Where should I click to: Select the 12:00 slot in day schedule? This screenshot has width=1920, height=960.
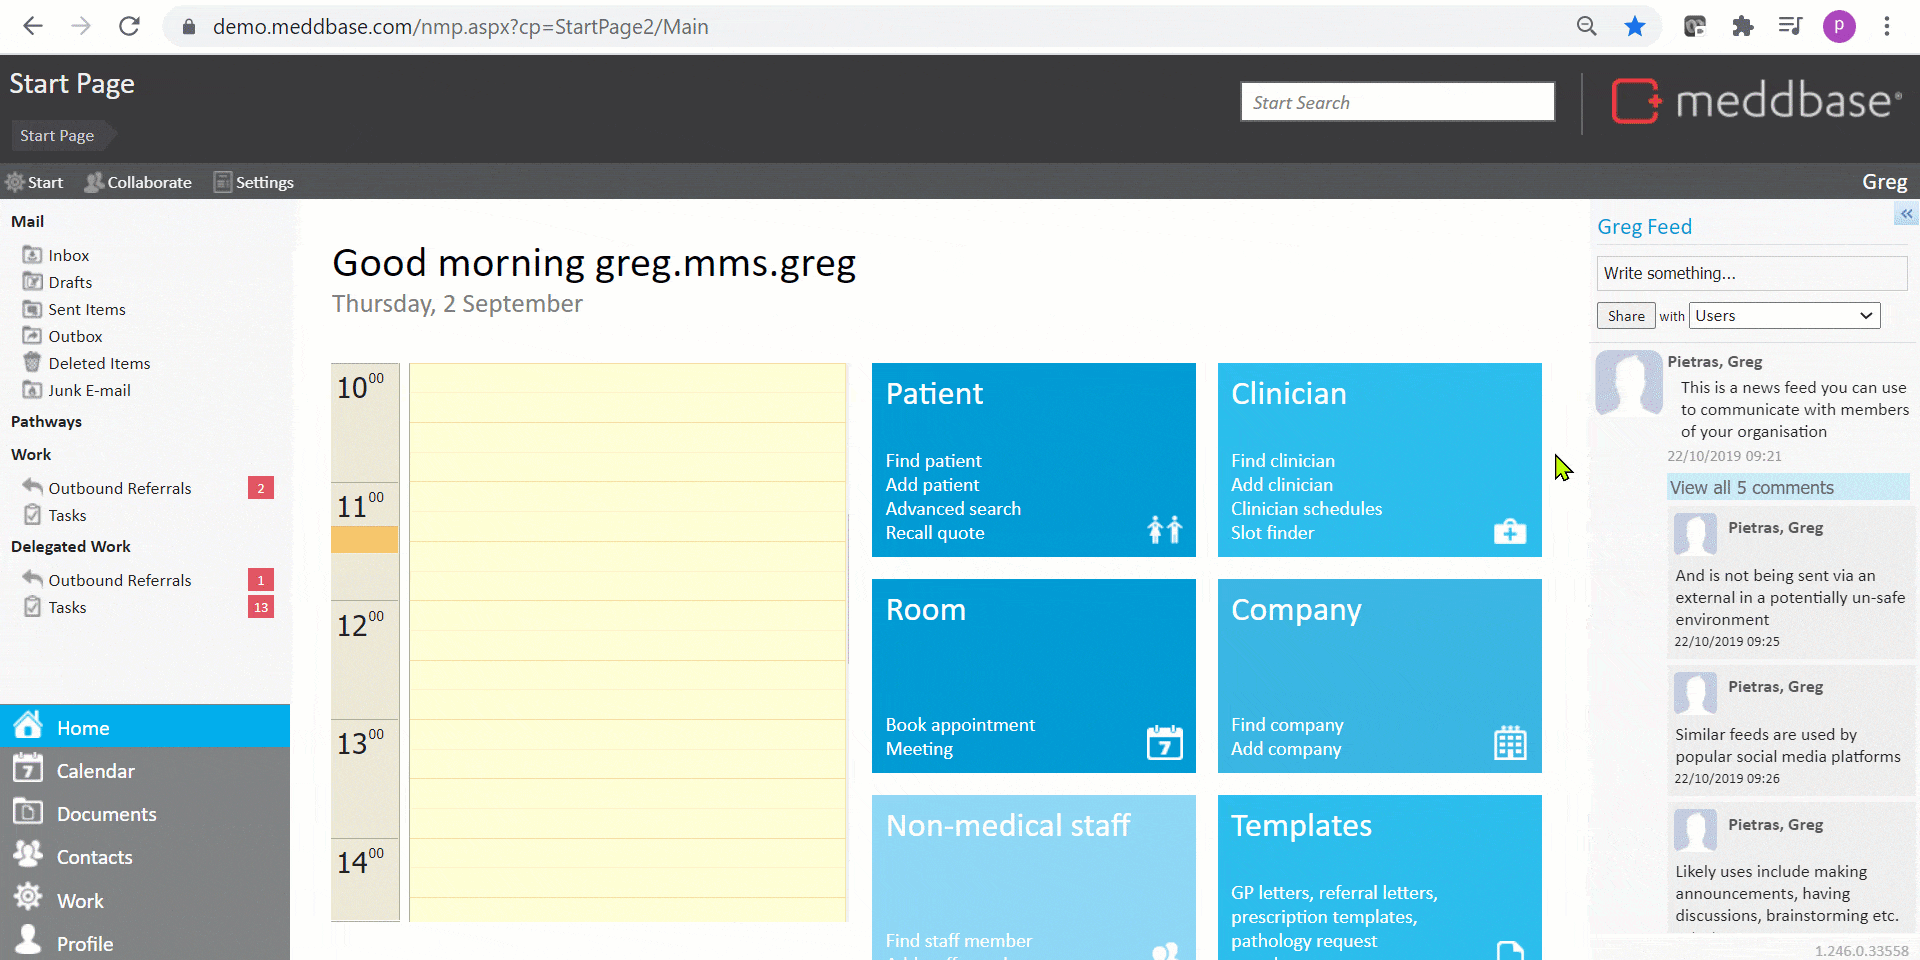click(627, 630)
